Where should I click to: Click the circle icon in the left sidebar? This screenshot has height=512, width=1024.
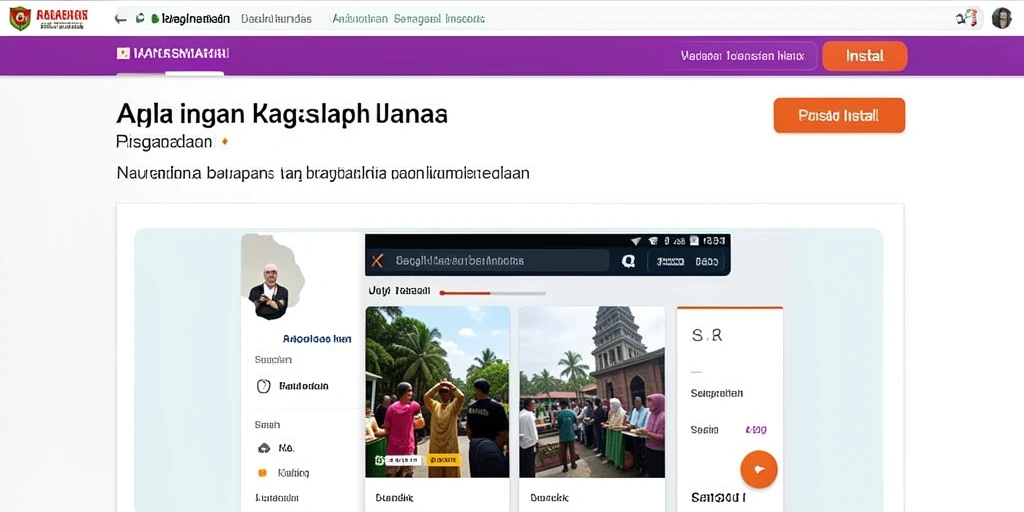click(263, 386)
